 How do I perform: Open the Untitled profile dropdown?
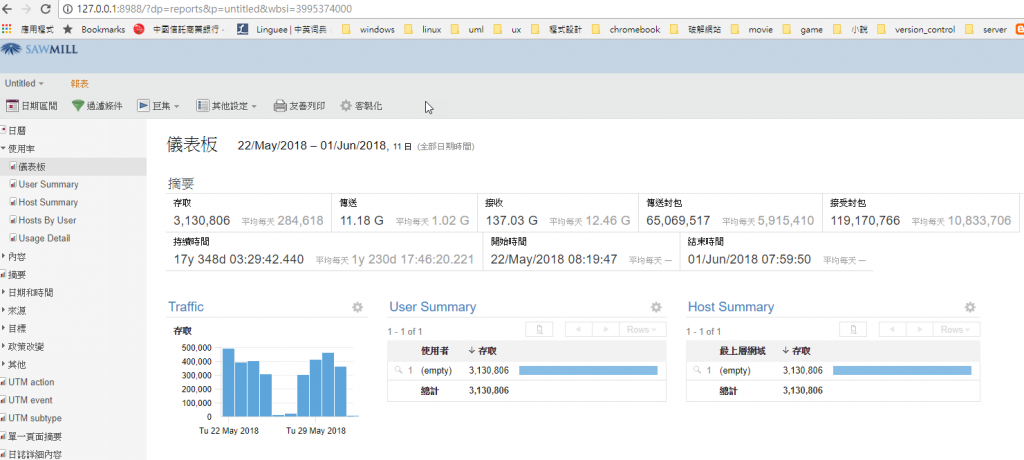point(24,84)
